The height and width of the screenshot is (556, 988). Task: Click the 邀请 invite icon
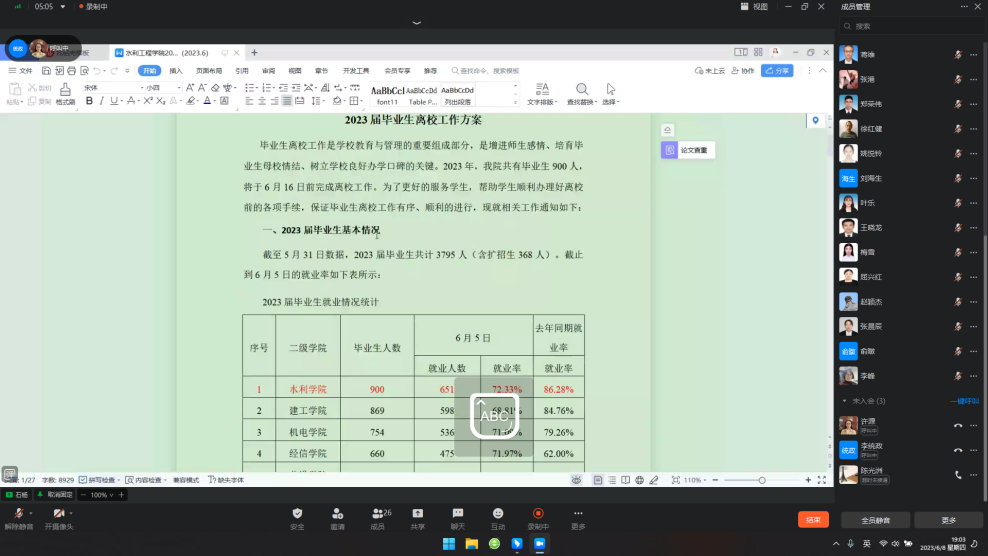coord(337,514)
